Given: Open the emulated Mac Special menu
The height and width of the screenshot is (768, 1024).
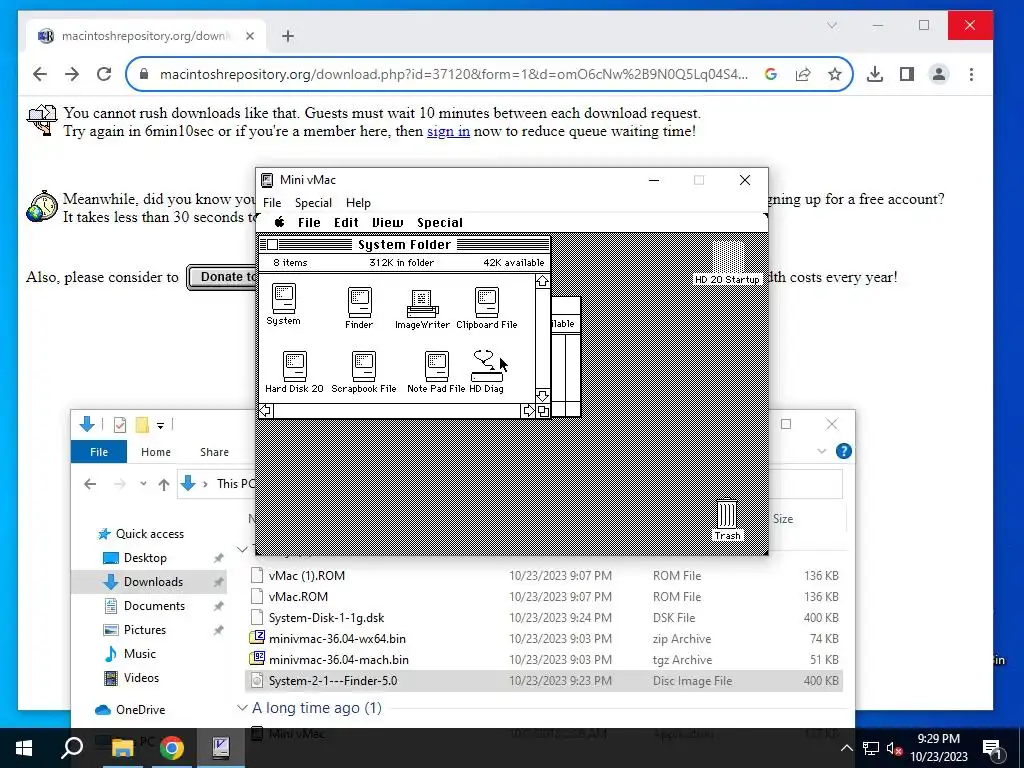Looking at the screenshot, I should 440,223.
